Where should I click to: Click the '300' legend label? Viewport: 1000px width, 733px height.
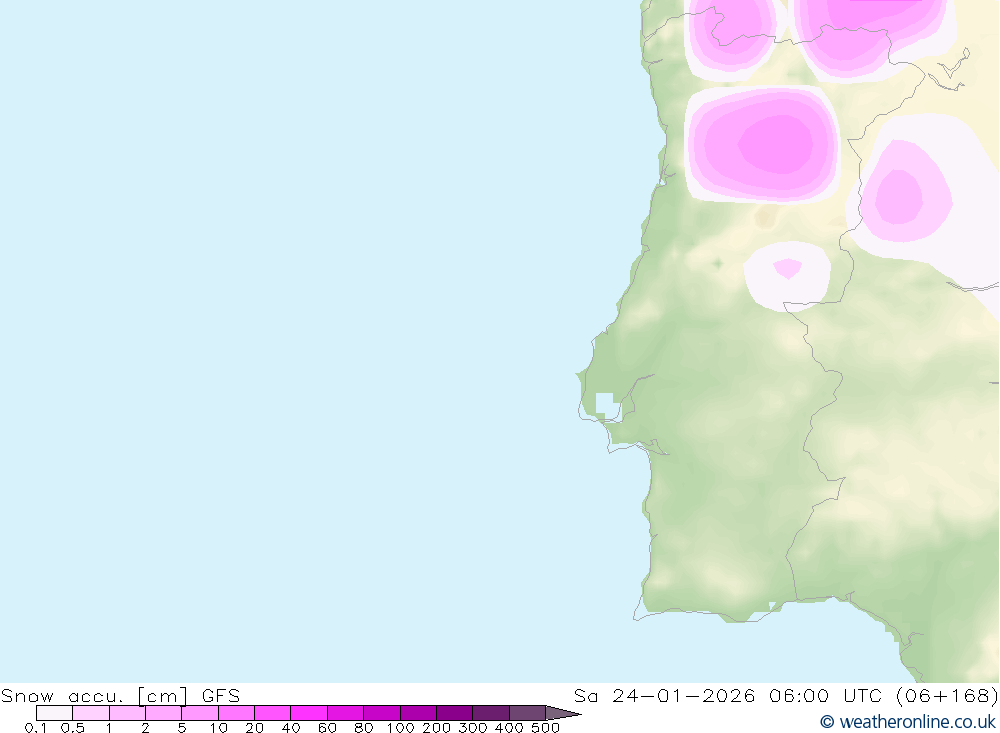[473, 727]
